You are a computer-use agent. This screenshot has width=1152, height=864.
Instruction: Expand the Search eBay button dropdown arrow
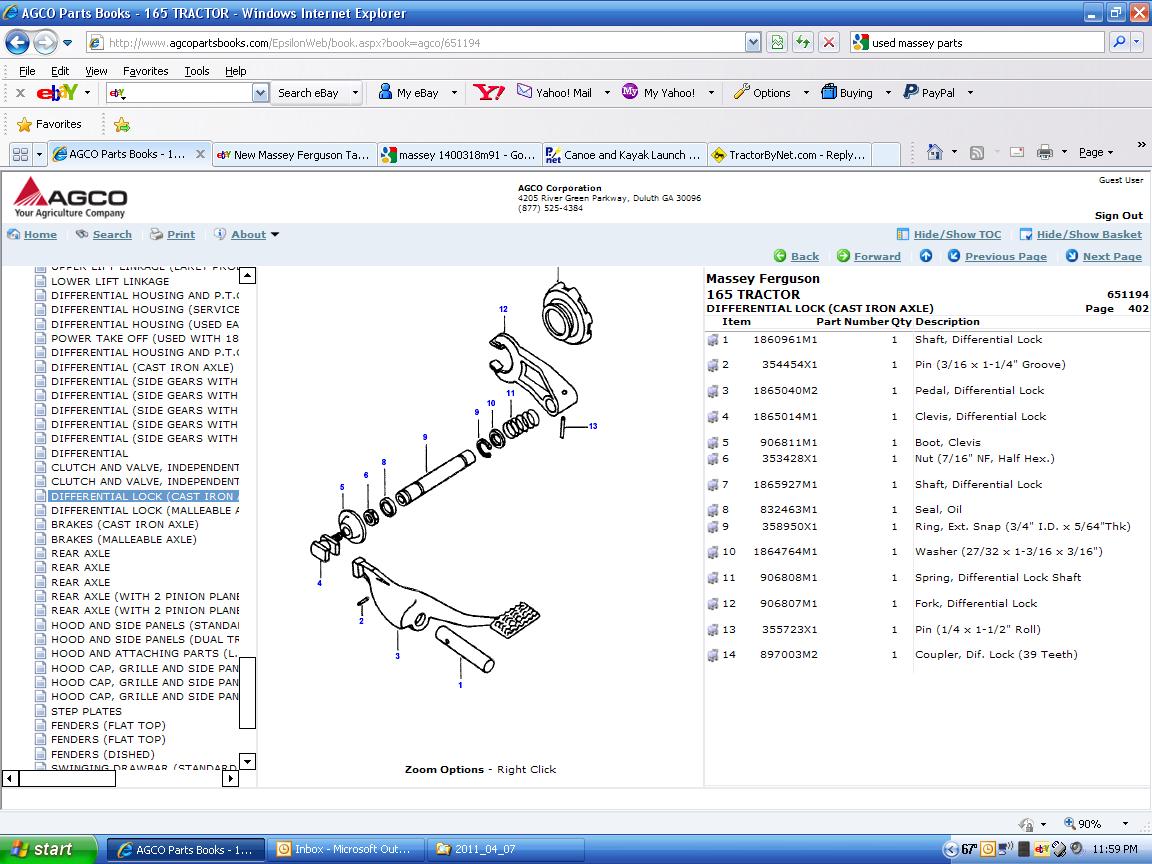click(x=356, y=93)
